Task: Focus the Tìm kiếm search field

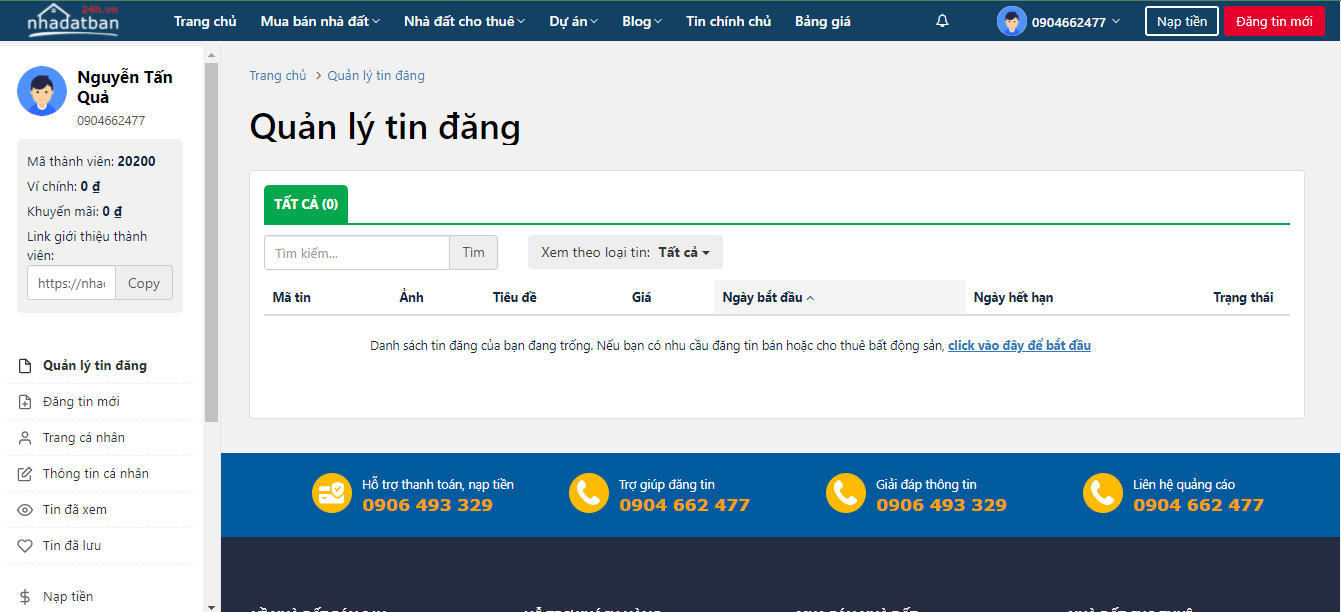Action: 357,253
